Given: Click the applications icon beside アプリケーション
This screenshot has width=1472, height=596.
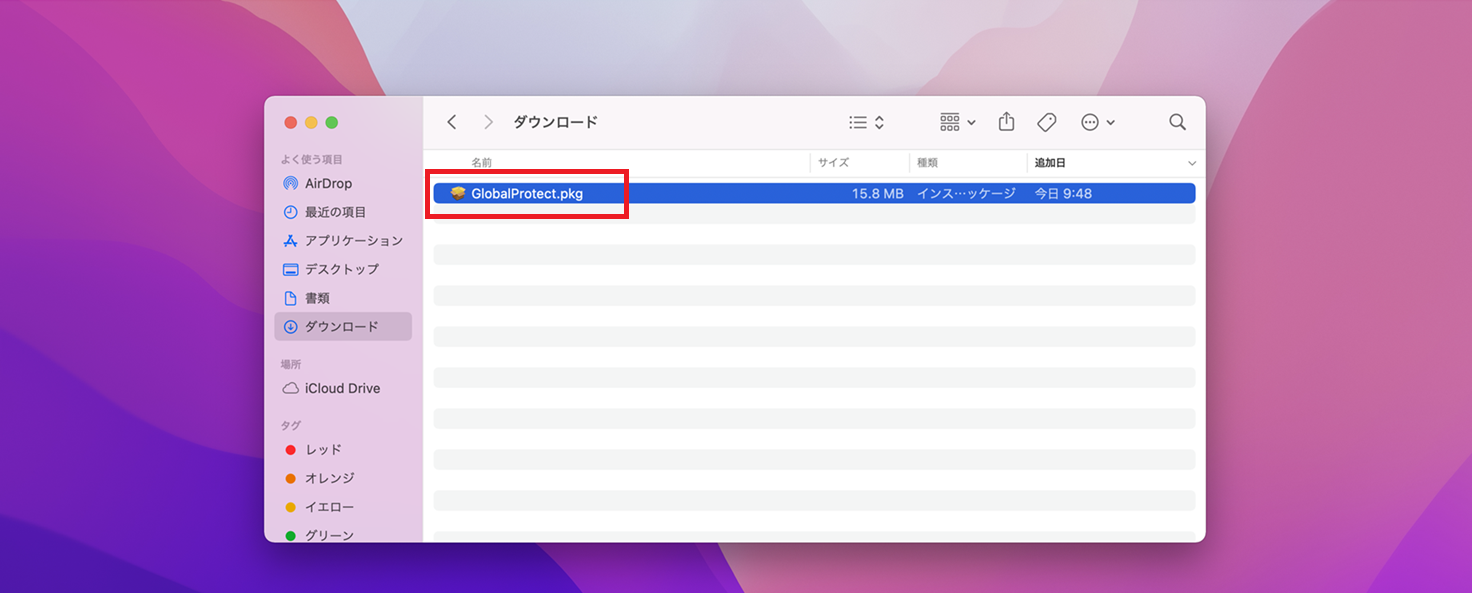Looking at the screenshot, I should pos(290,241).
